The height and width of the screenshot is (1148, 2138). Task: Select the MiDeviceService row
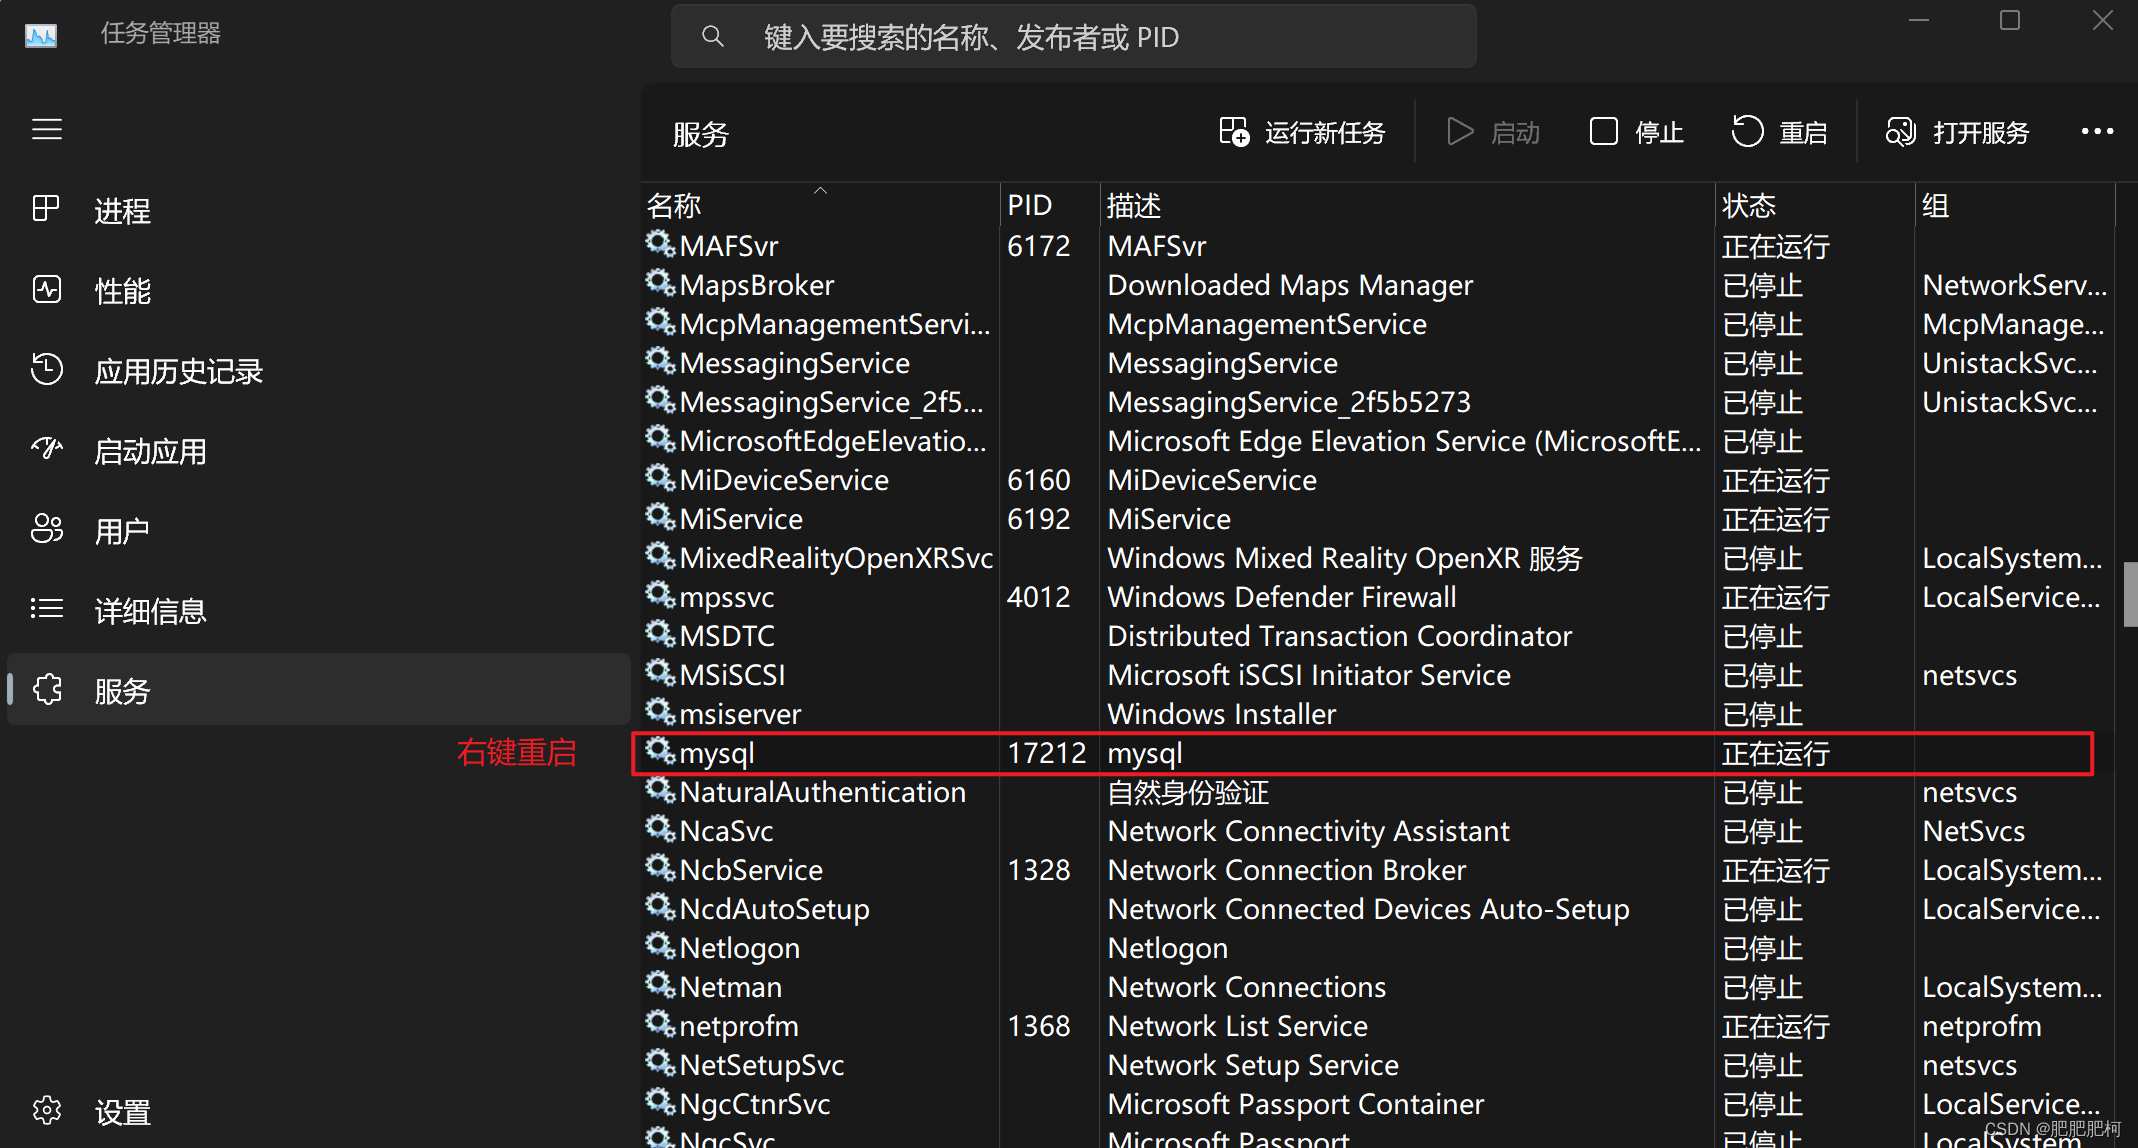point(1378,480)
